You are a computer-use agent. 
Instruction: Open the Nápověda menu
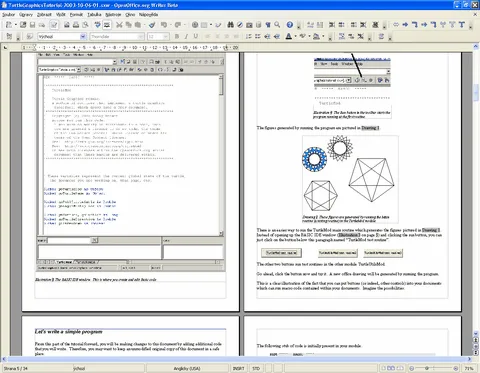click(148, 14)
